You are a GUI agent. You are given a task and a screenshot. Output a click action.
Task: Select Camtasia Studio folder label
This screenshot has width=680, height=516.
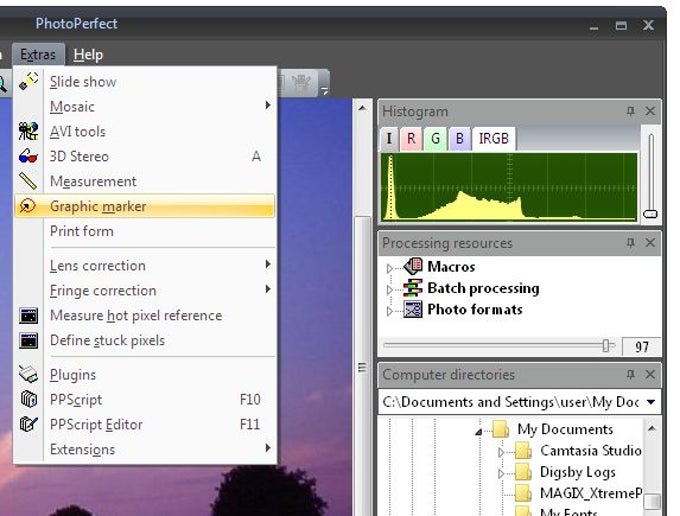point(591,451)
